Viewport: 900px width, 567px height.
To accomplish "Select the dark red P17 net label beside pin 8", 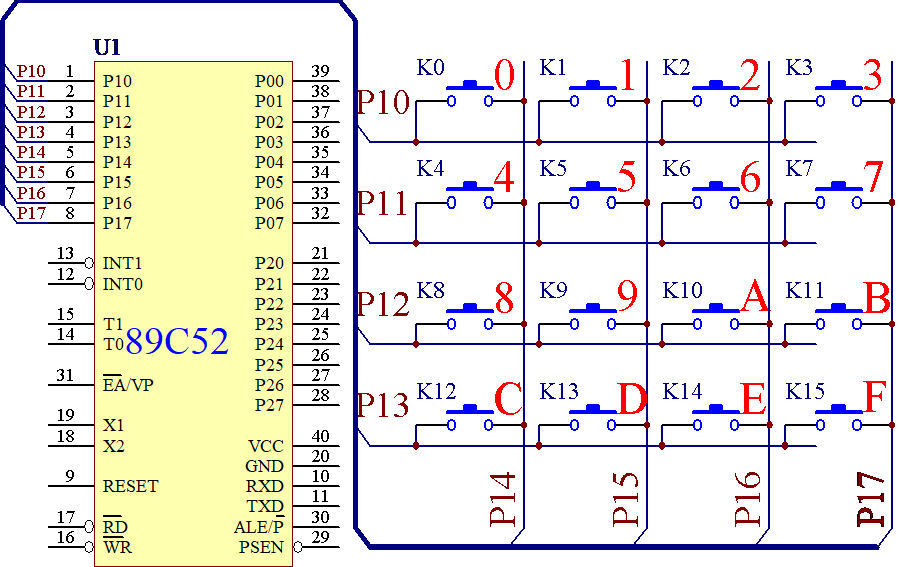I will (x=31, y=213).
